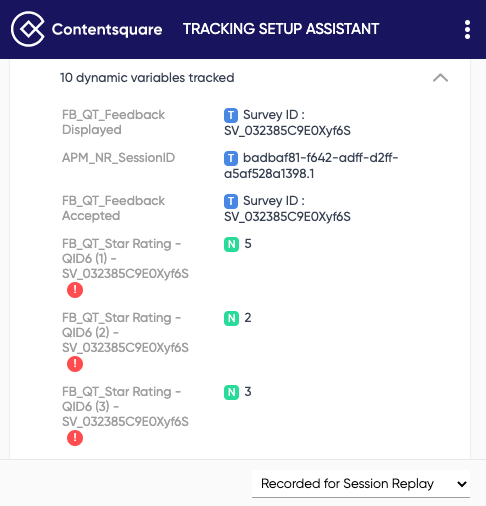Viewport: 486px width, 506px height.
Task: Select the FB_QT_Feedback Displayed variable label
Action: click(113, 122)
